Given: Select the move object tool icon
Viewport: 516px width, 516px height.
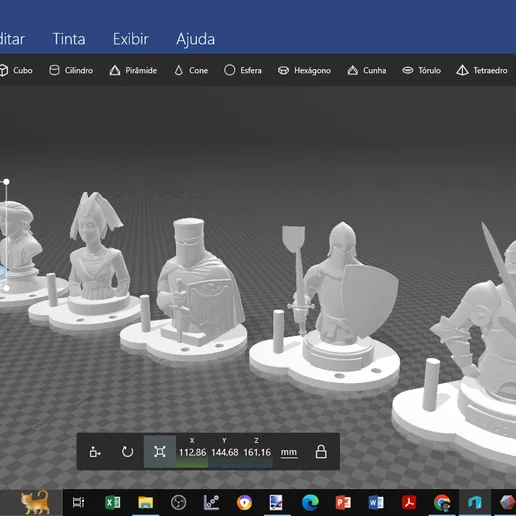Looking at the screenshot, I should click(x=95, y=452).
